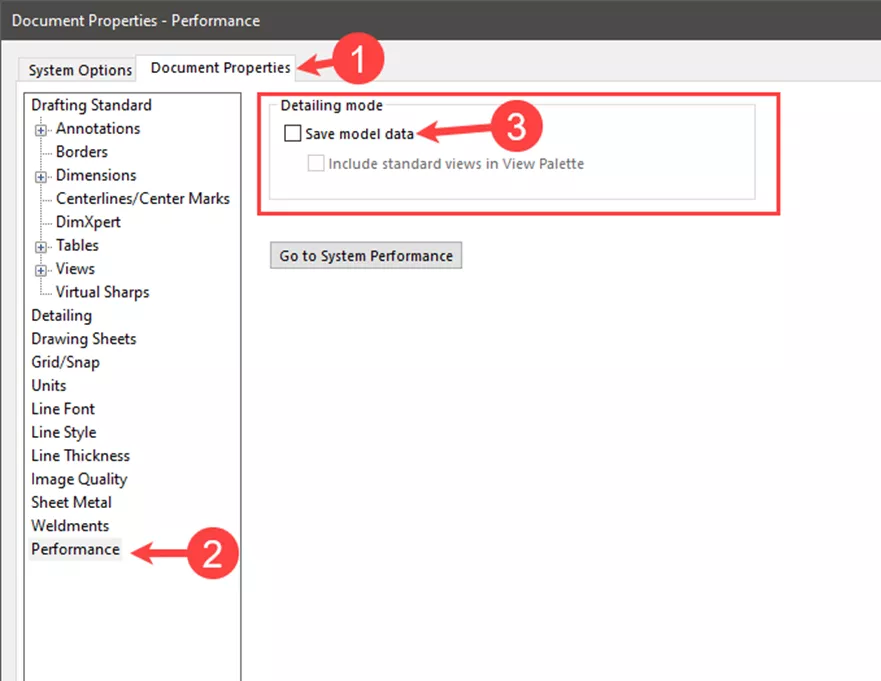881x681 pixels.
Task: Select Line Font in the list
Action: coord(63,409)
